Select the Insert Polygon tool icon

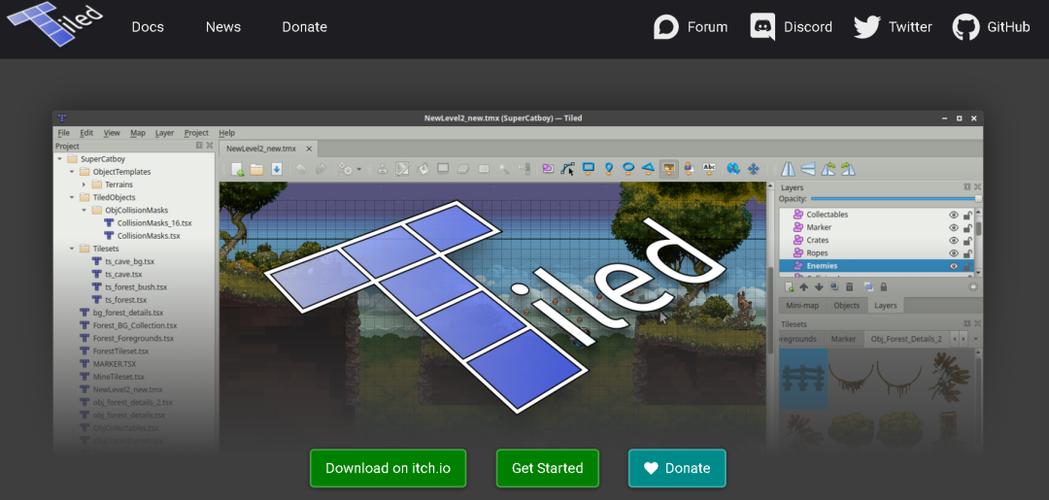(x=648, y=169)
